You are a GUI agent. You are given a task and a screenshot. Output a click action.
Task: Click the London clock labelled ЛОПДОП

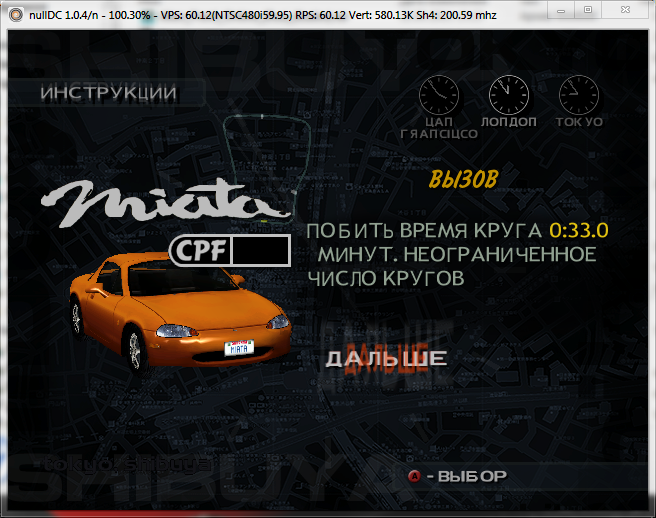(509, 95)
